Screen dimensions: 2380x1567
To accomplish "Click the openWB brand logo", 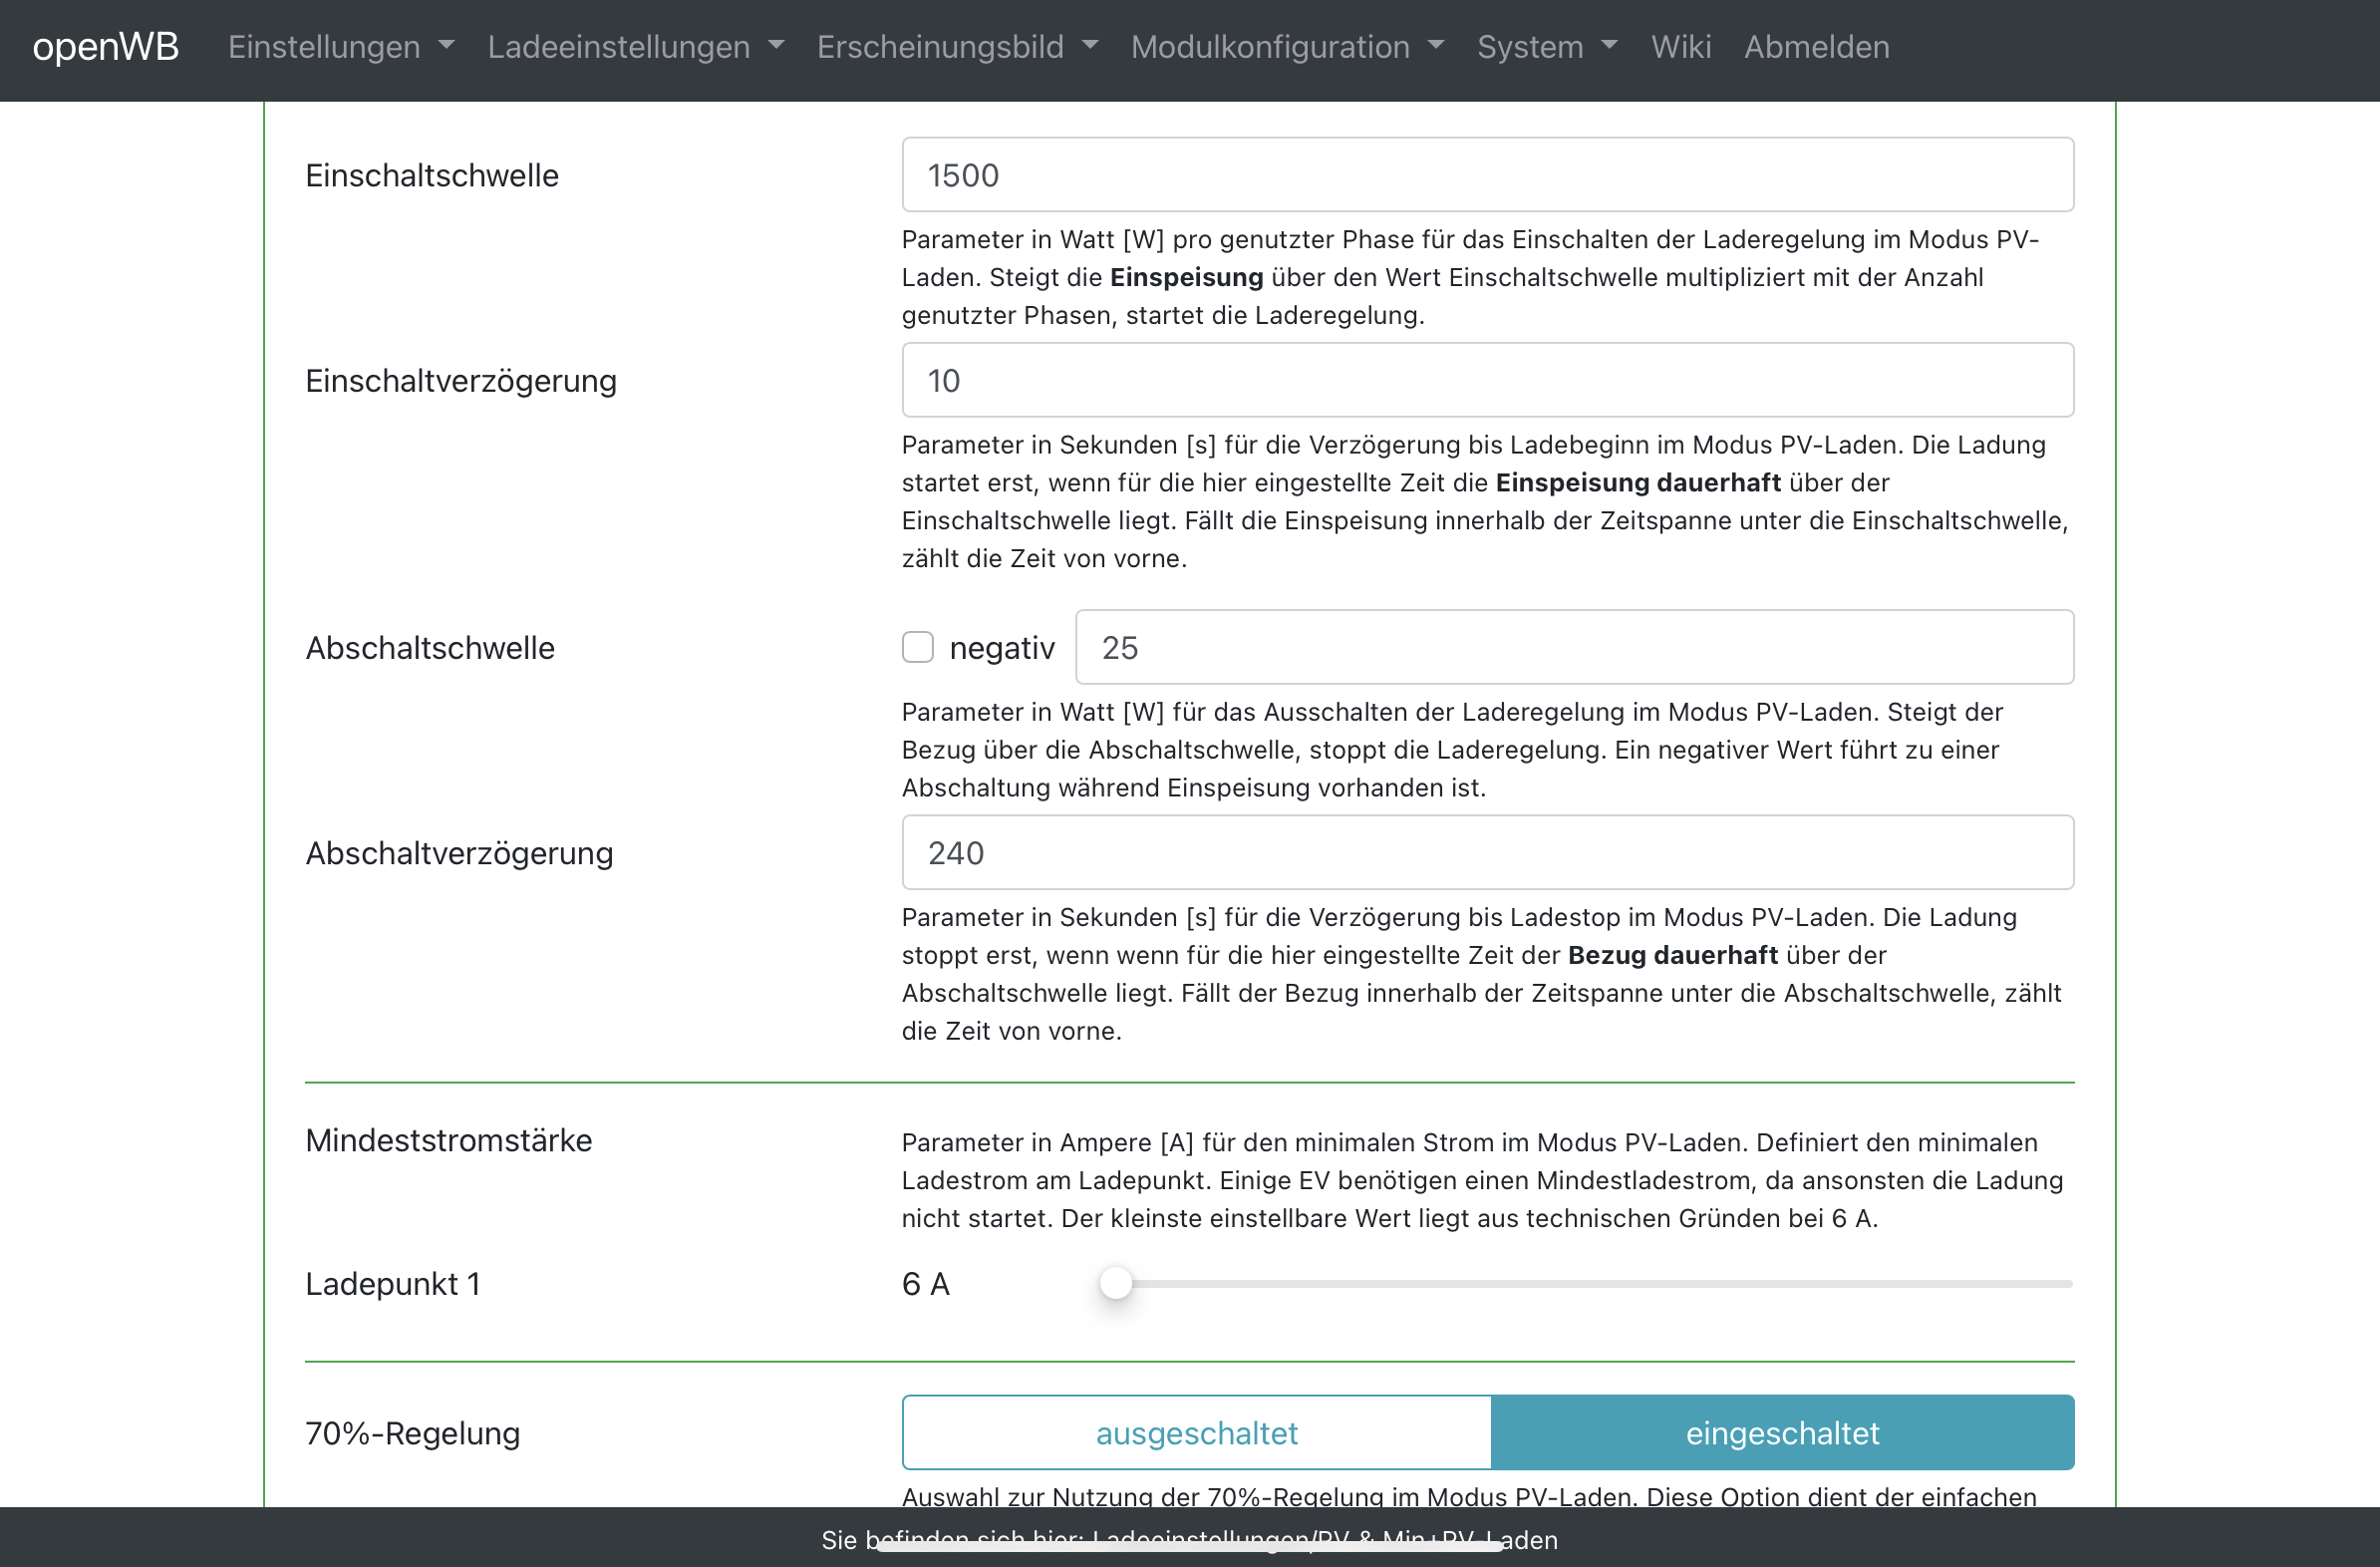I will click(x=105, y=47).
